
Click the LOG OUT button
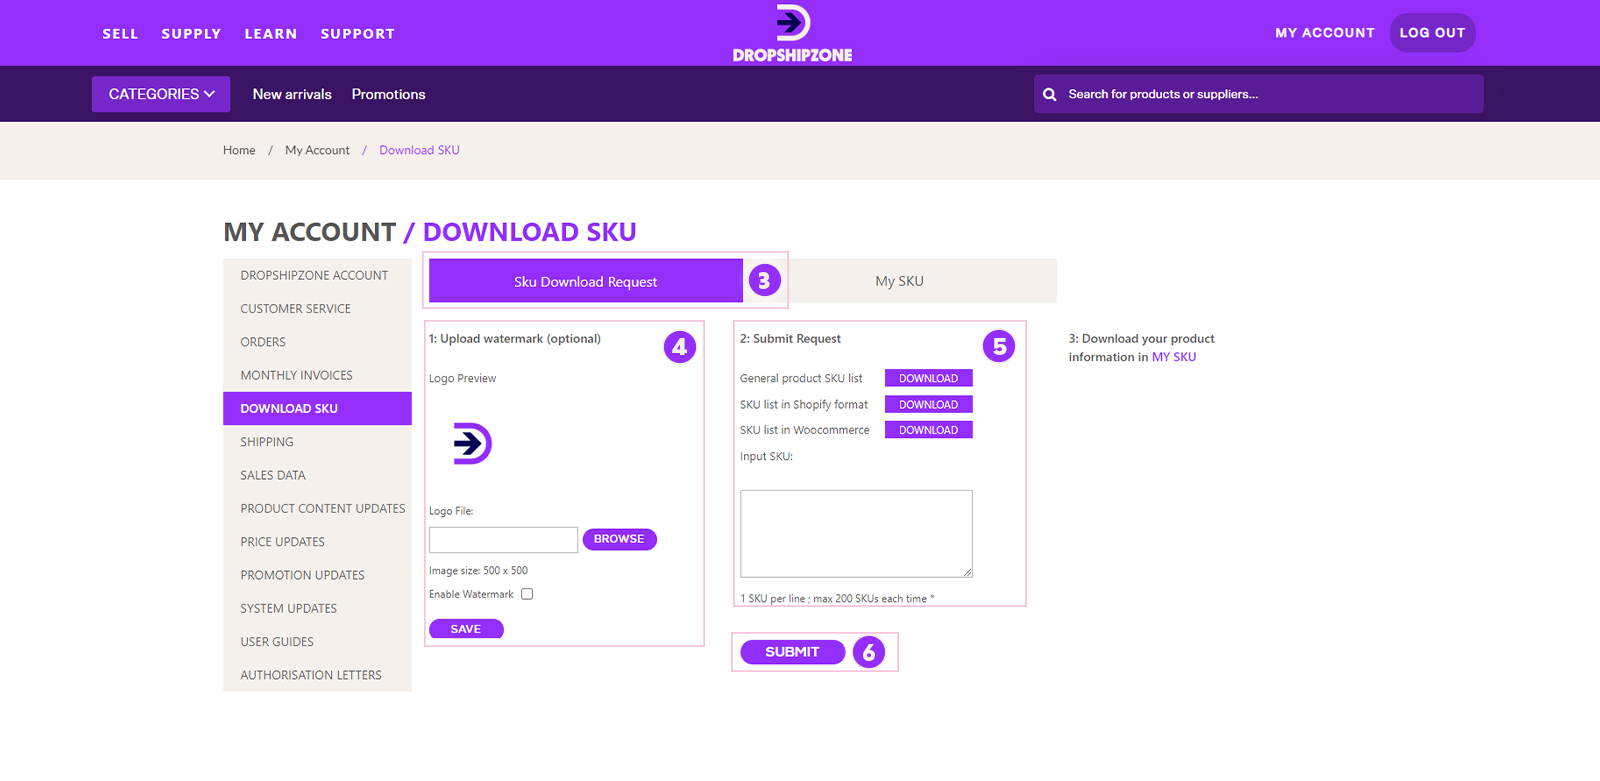(1432, 33)
